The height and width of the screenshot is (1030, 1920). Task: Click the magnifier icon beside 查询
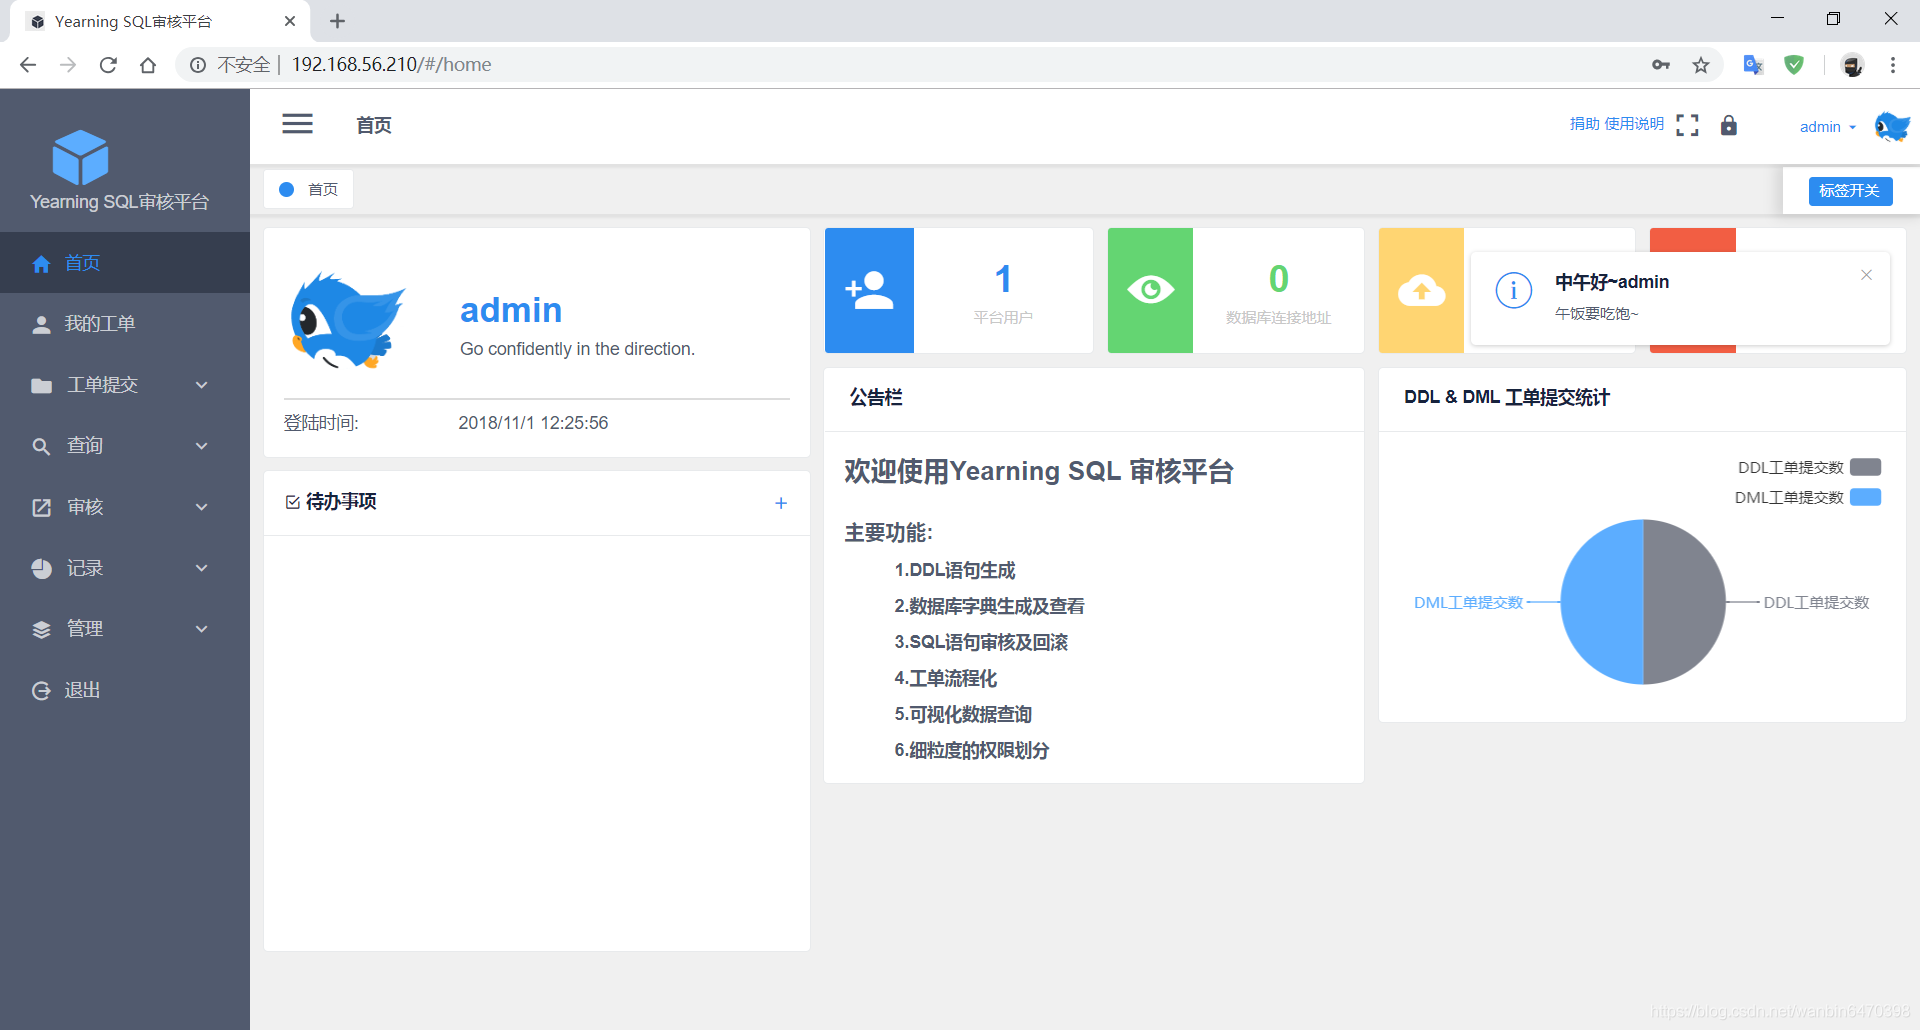point(41,447)
